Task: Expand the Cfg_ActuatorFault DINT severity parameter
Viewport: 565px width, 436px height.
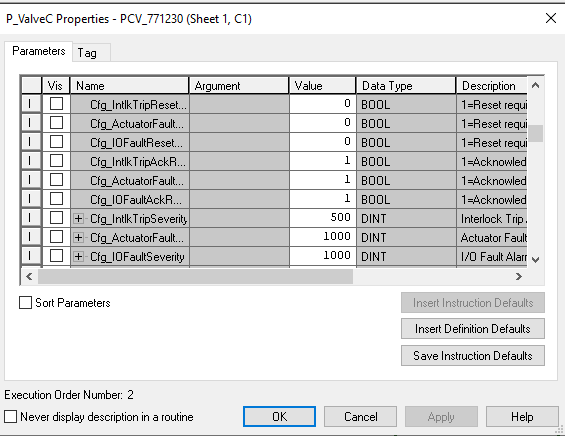Action: (79, 237)
